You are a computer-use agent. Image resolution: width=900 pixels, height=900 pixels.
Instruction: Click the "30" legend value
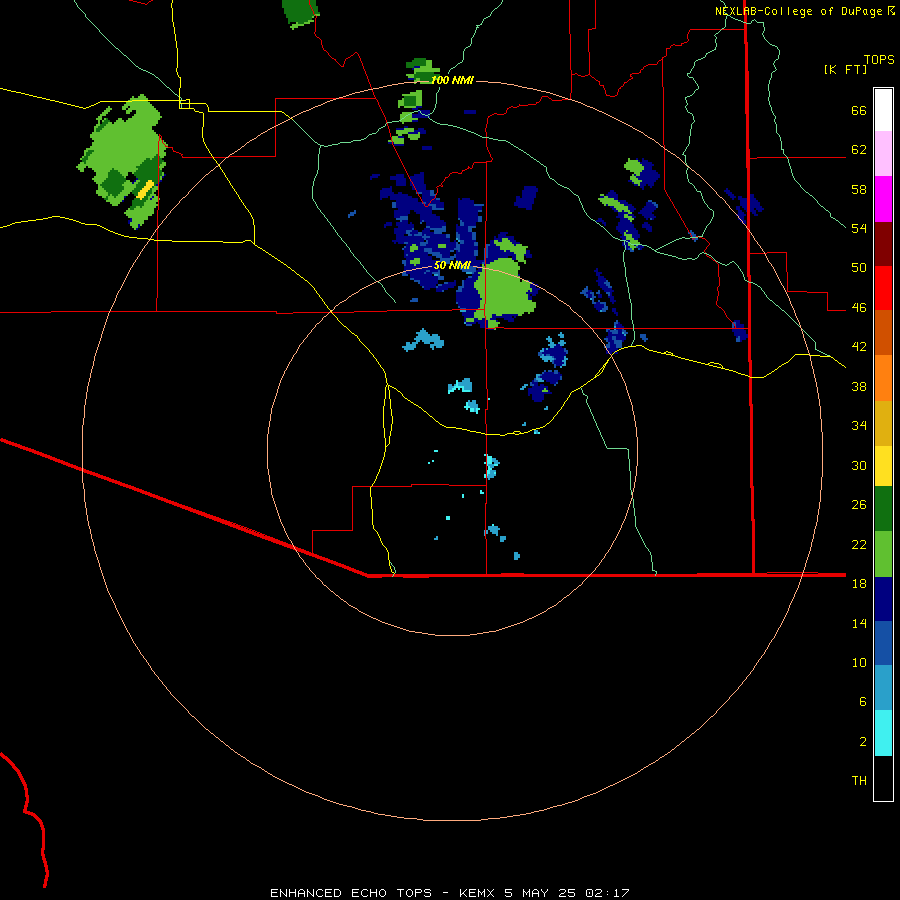click(859, 465)
